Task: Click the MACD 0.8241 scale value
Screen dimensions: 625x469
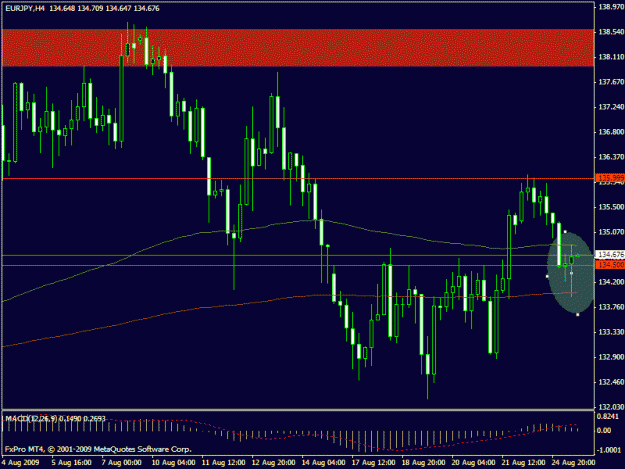Action: coord(607,416)
